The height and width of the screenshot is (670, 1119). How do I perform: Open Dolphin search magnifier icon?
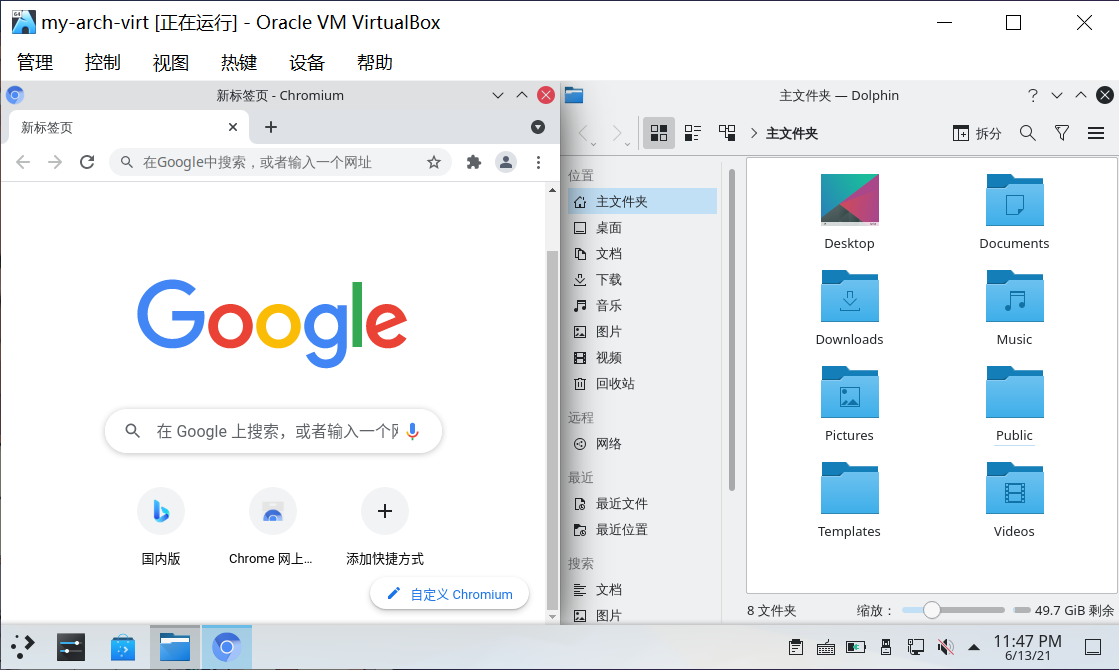pos(1027,133)
